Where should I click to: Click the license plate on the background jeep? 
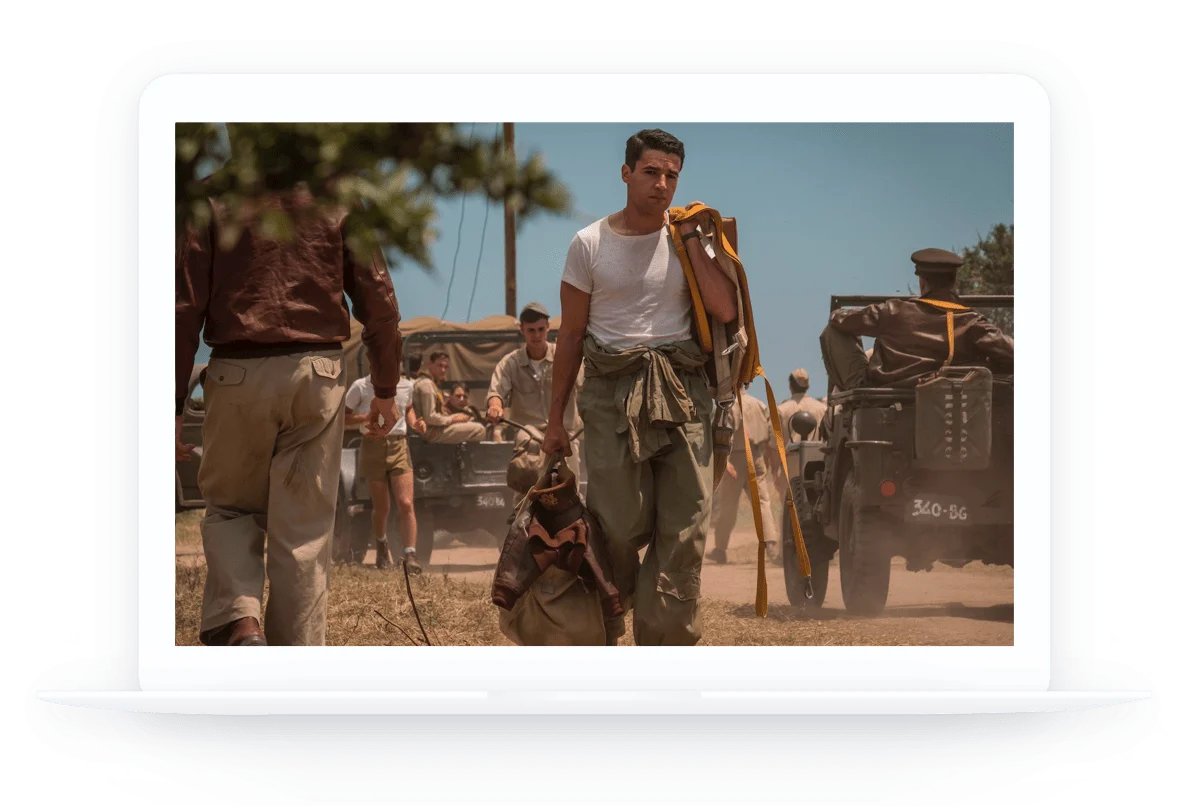click(x=490, y=501)
